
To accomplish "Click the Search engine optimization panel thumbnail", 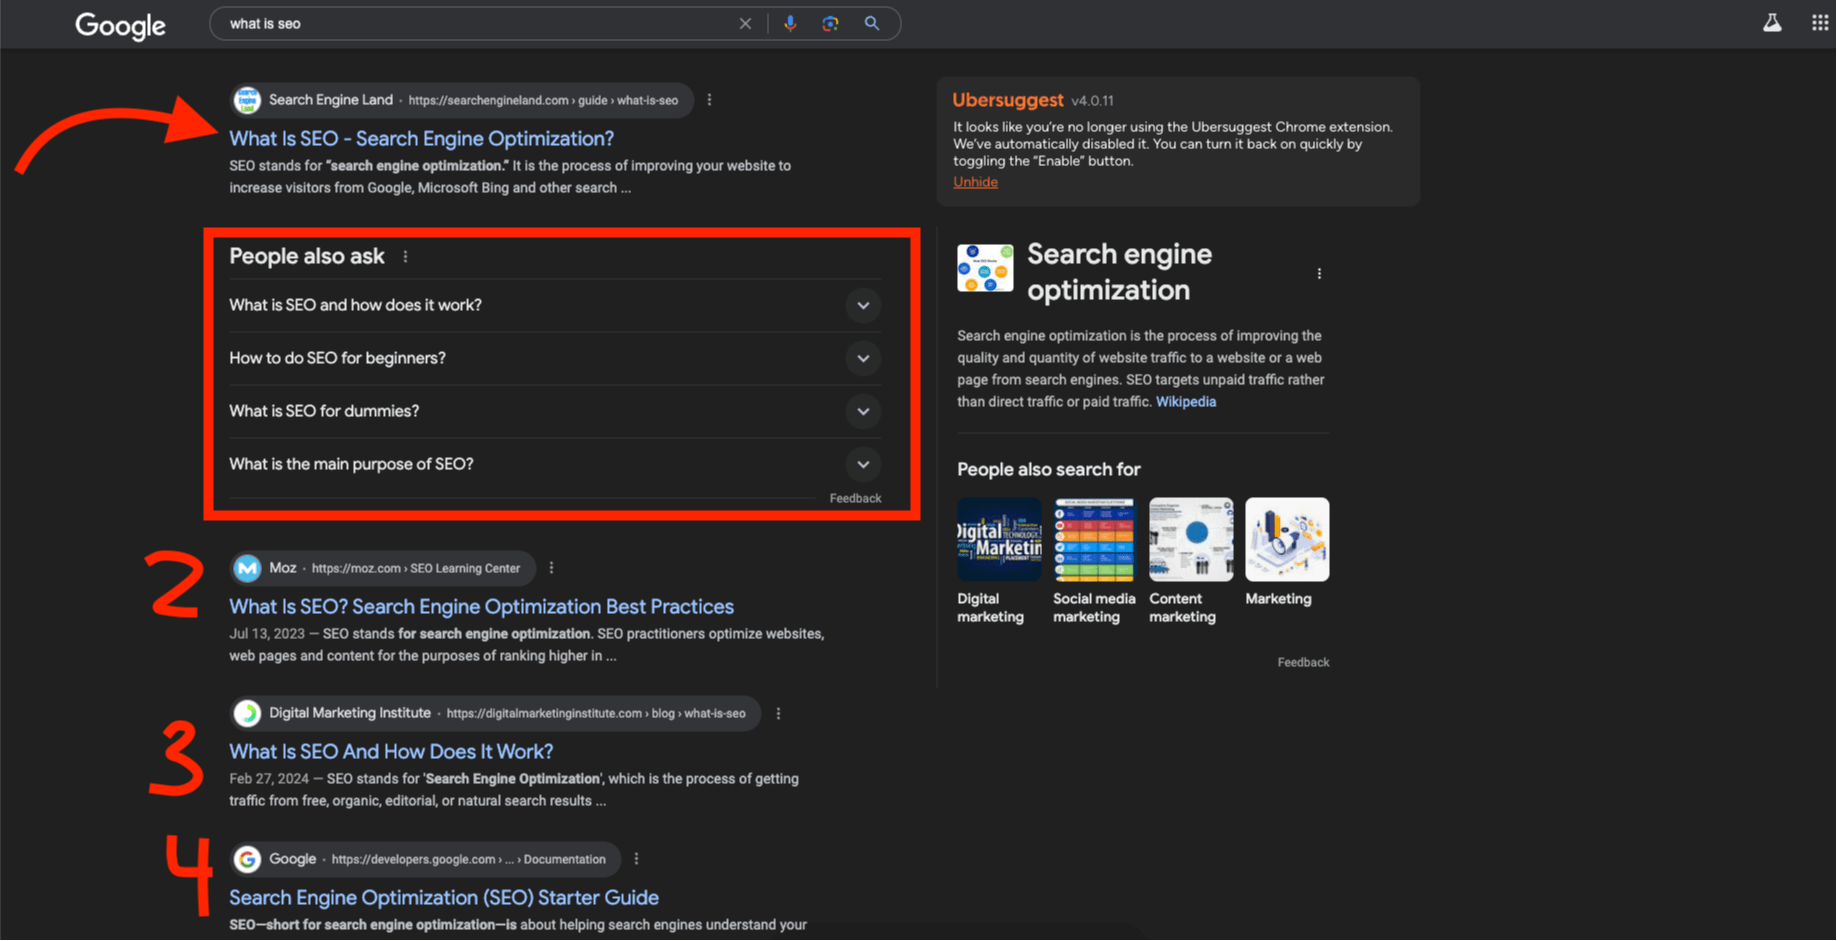I will pos(985,268).
